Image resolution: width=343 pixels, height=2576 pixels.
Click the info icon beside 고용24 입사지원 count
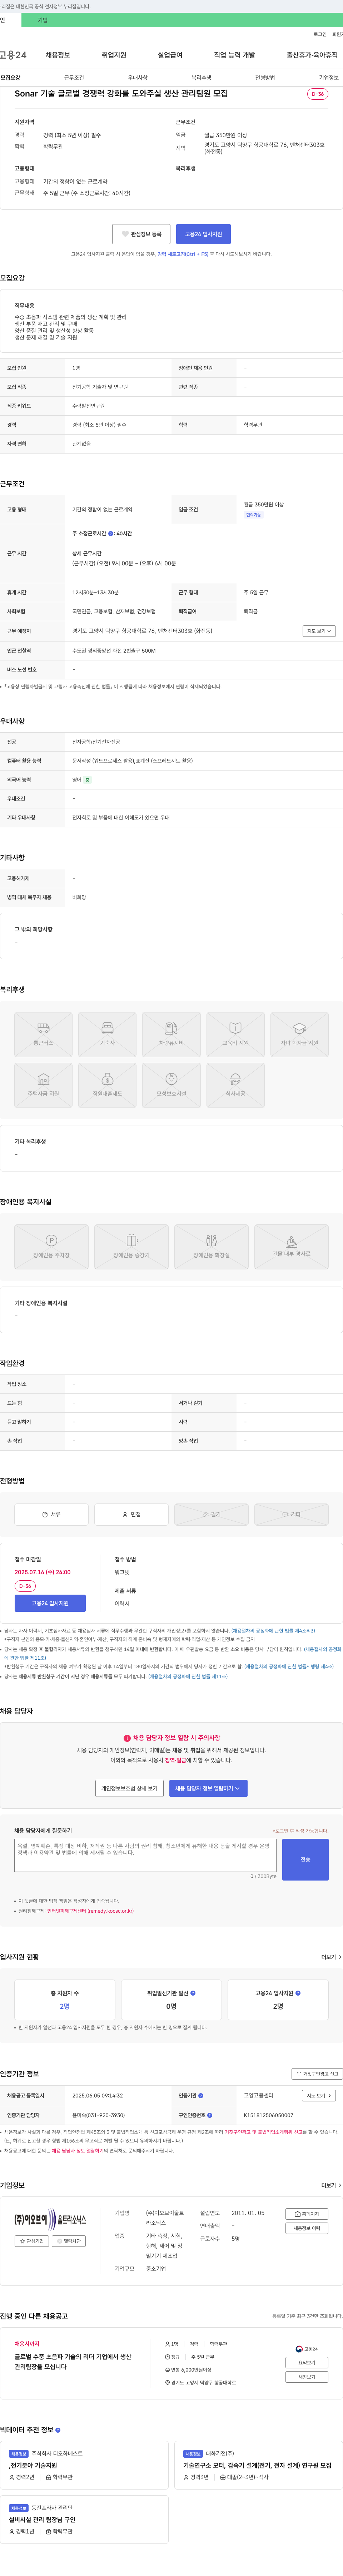pos(298,1993)
